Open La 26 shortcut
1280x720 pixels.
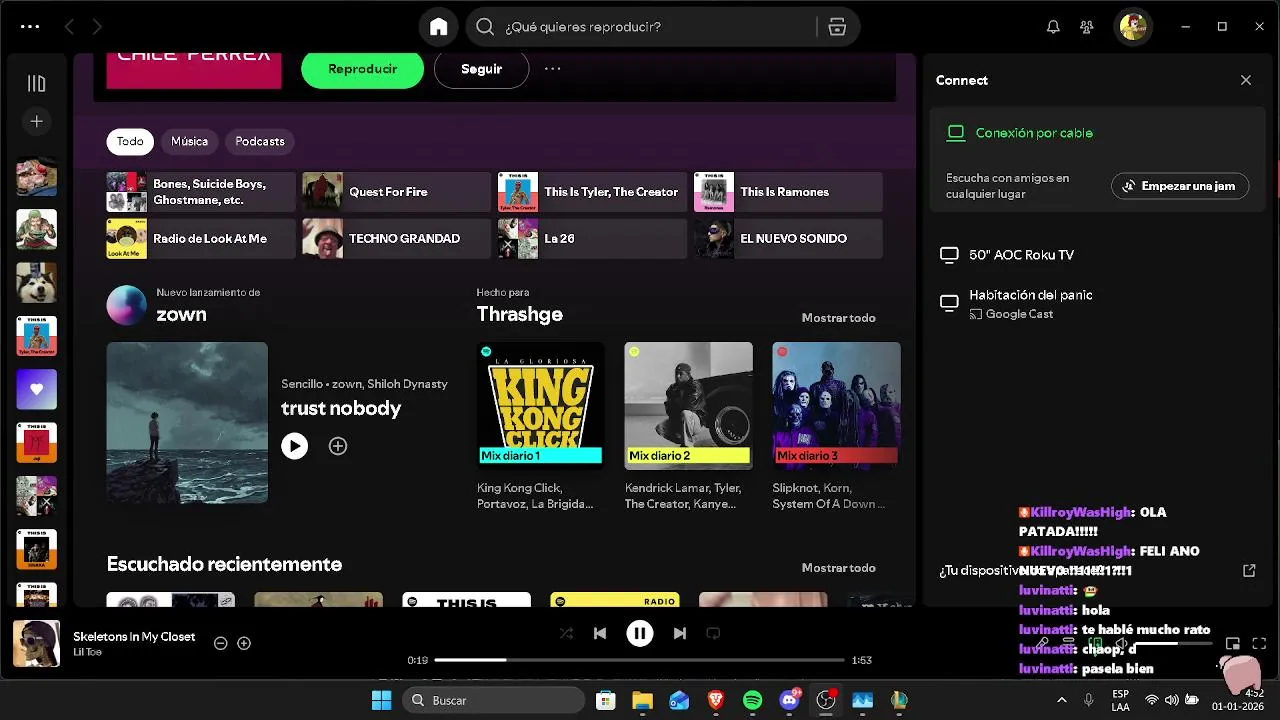[593, 239]
